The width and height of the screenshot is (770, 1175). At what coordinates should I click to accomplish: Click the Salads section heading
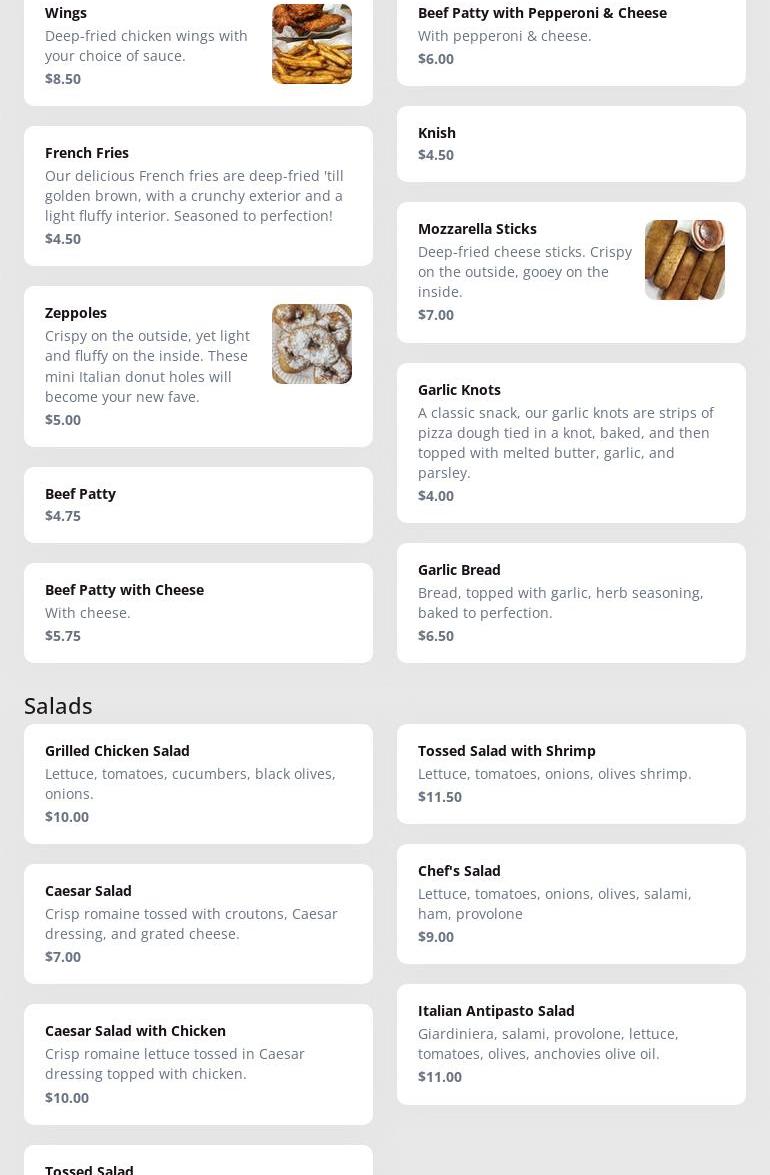(58, 706)
